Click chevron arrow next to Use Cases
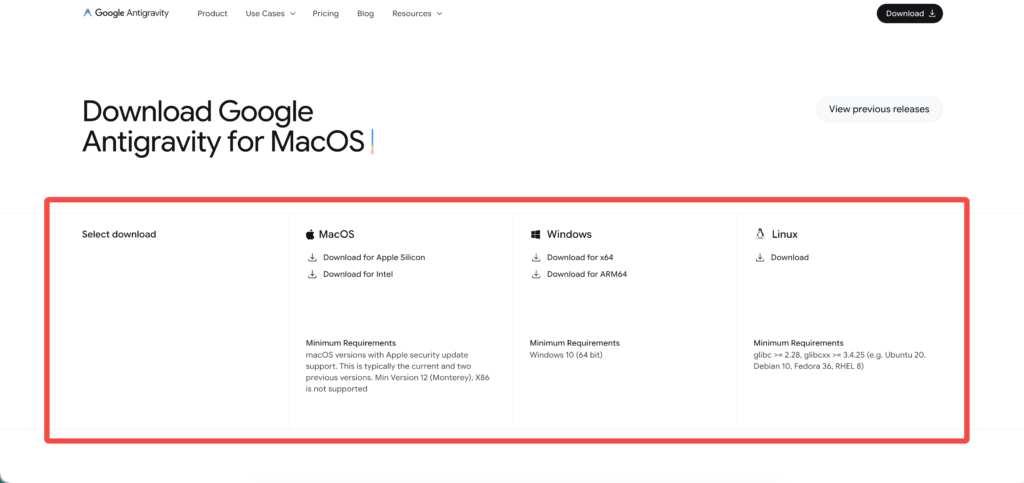 (x=292, y=14)
